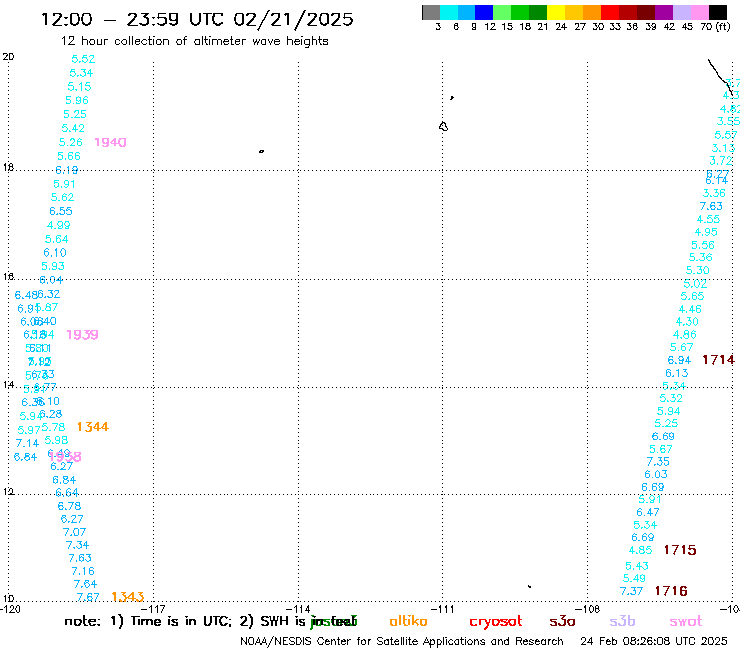Click the wave height value 5.02
The image size is (740, 650).
coord(695,284)
